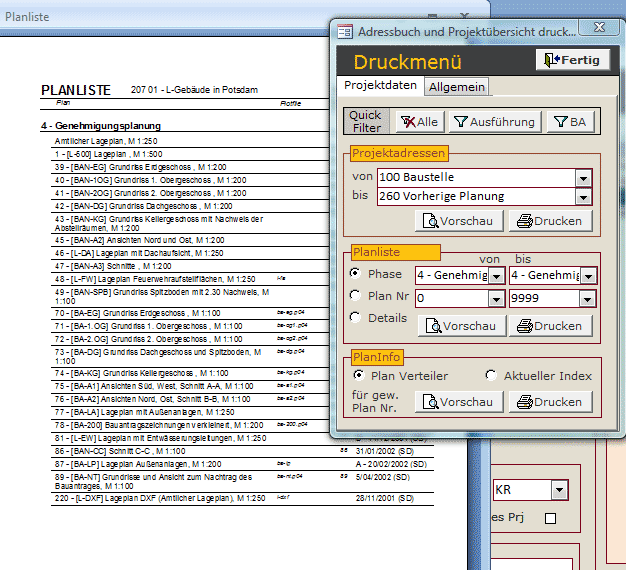Select the Aktueller Index radio option
This screenshot has height=570, width=626.
coord(491,375)
